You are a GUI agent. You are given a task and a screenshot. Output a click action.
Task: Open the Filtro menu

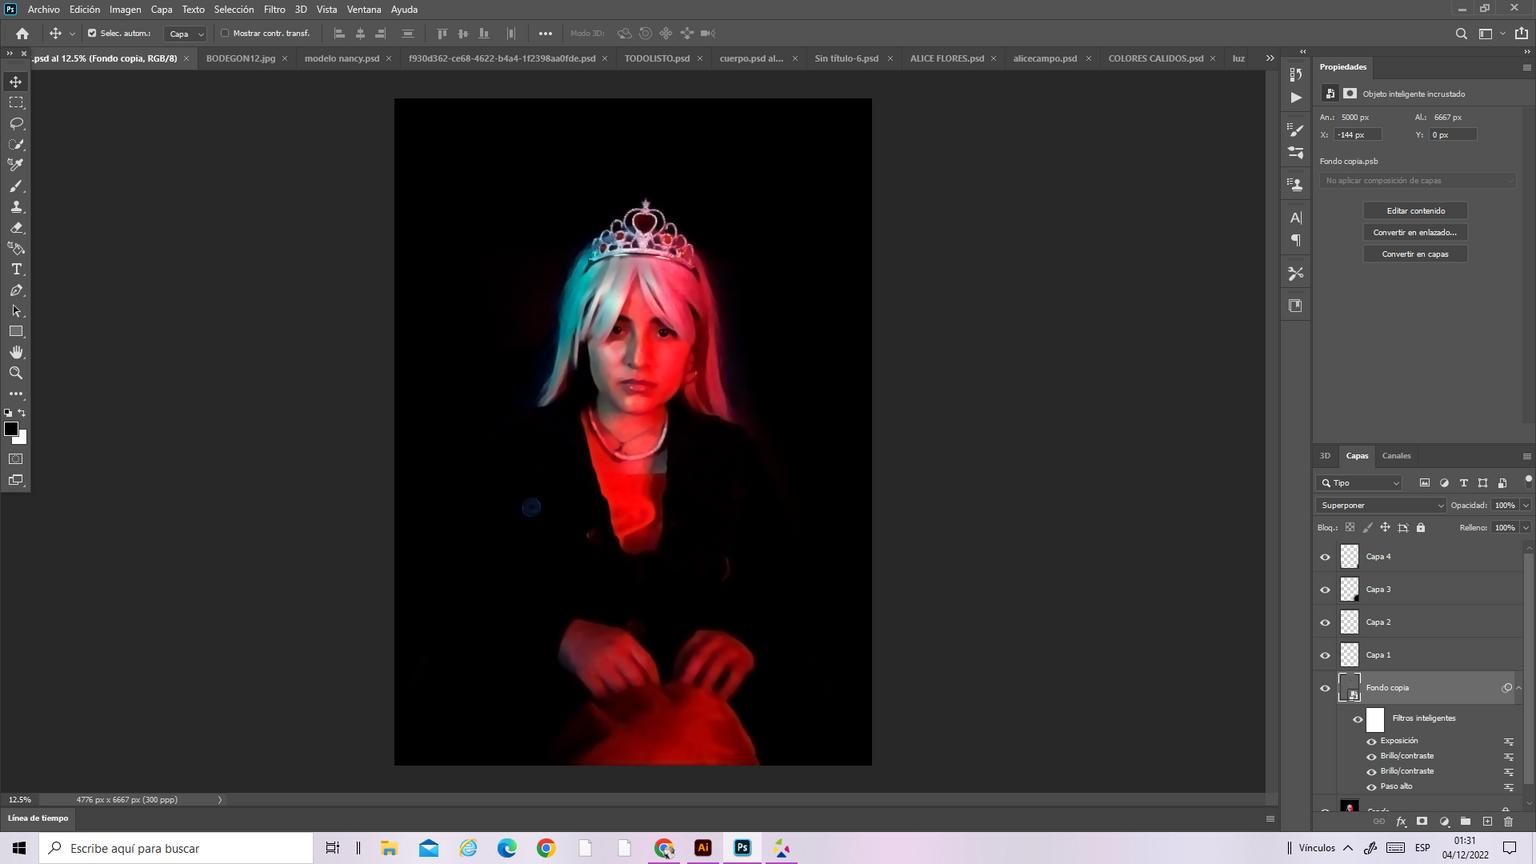pos(274,9)
